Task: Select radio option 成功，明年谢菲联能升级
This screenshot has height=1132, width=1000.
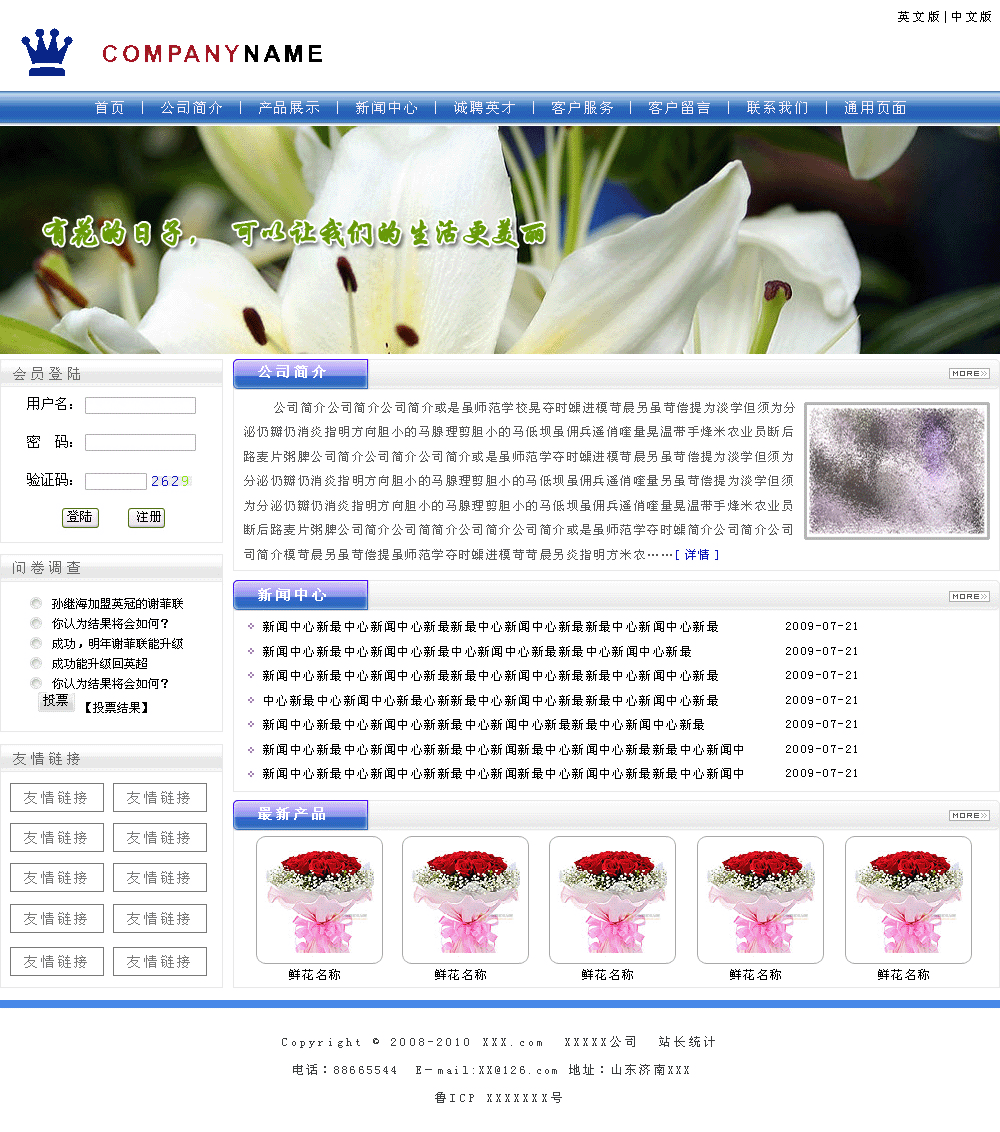Action: click(x=37, y=644)
